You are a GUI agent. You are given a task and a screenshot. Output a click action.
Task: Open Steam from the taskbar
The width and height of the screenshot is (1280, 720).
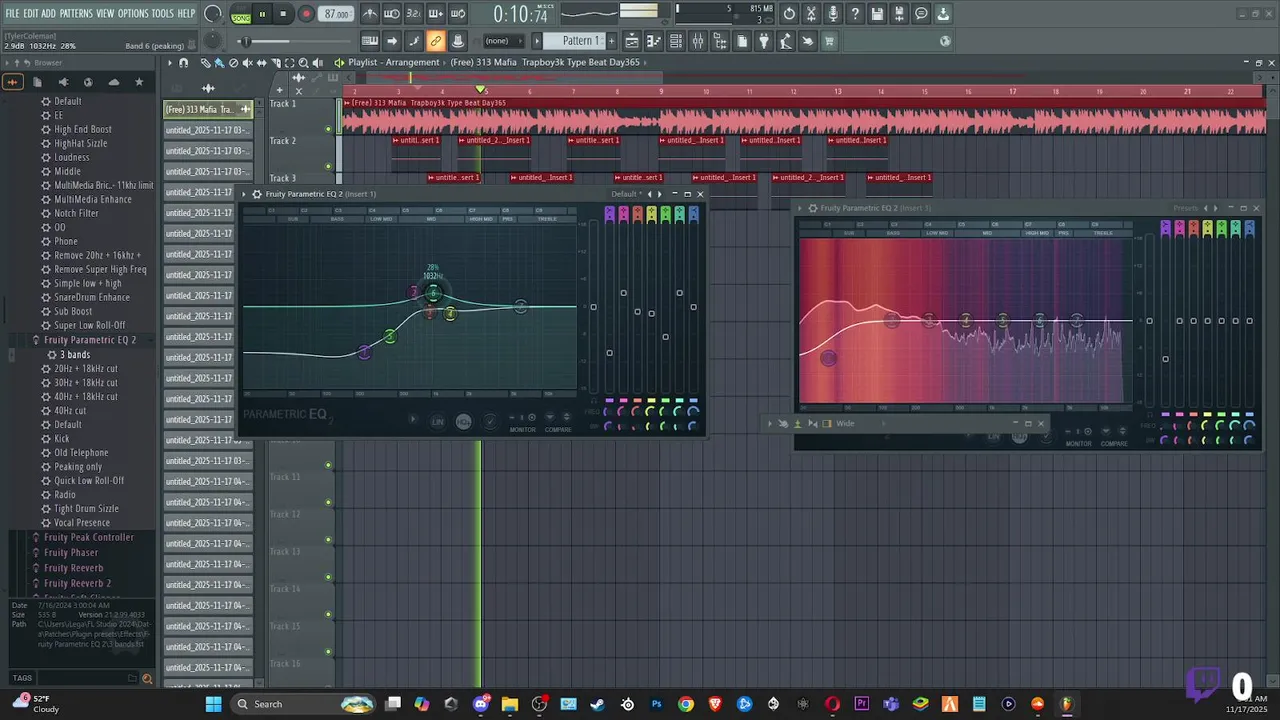597,704
